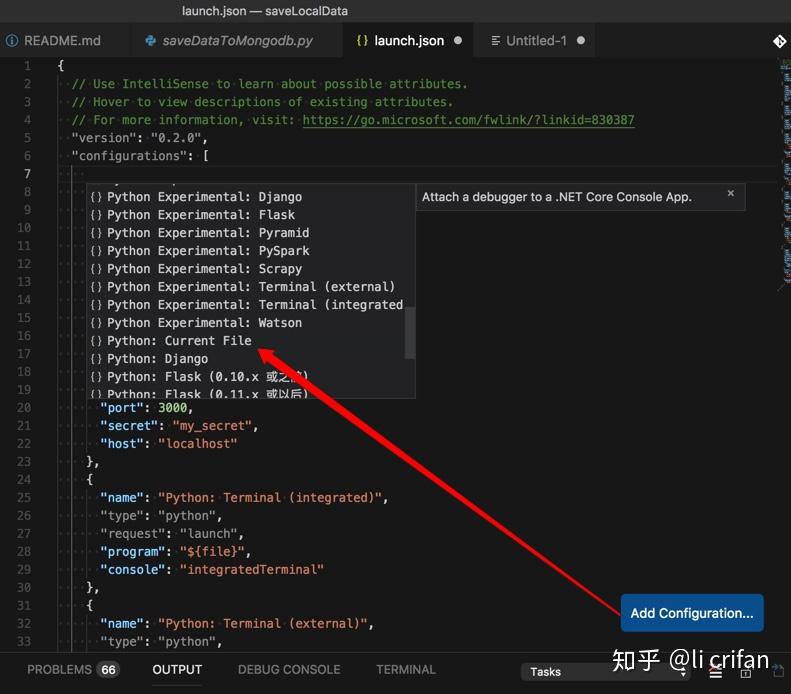
Task: Click the "program": "${file}" line
Action: (176, 552)
